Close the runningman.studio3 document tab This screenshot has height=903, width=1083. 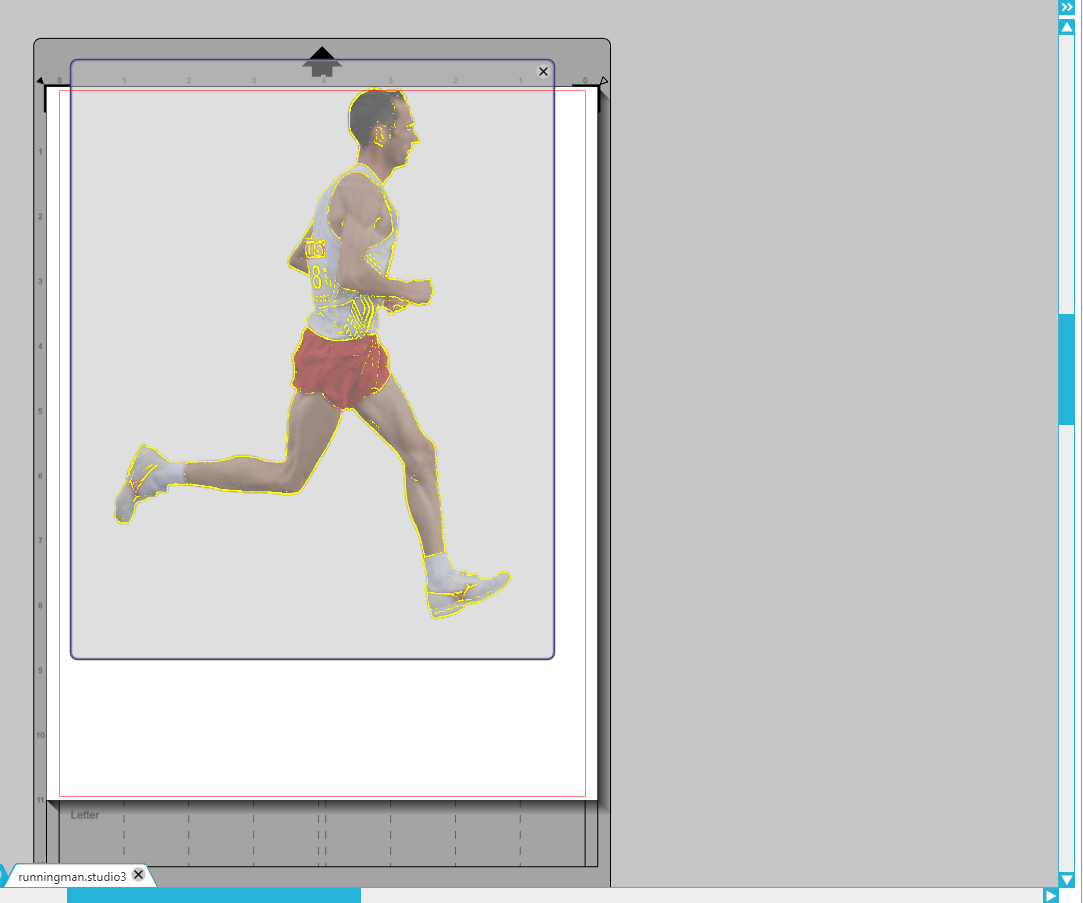click(136, 874)
